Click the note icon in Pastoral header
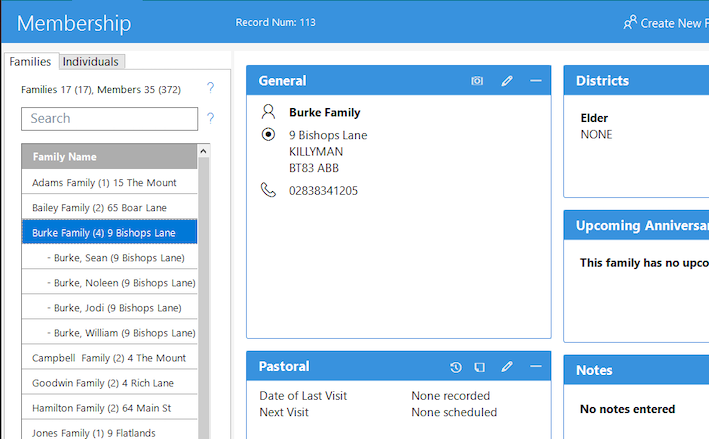This screenshot has height=439, width=709. [x=480, y=367]
